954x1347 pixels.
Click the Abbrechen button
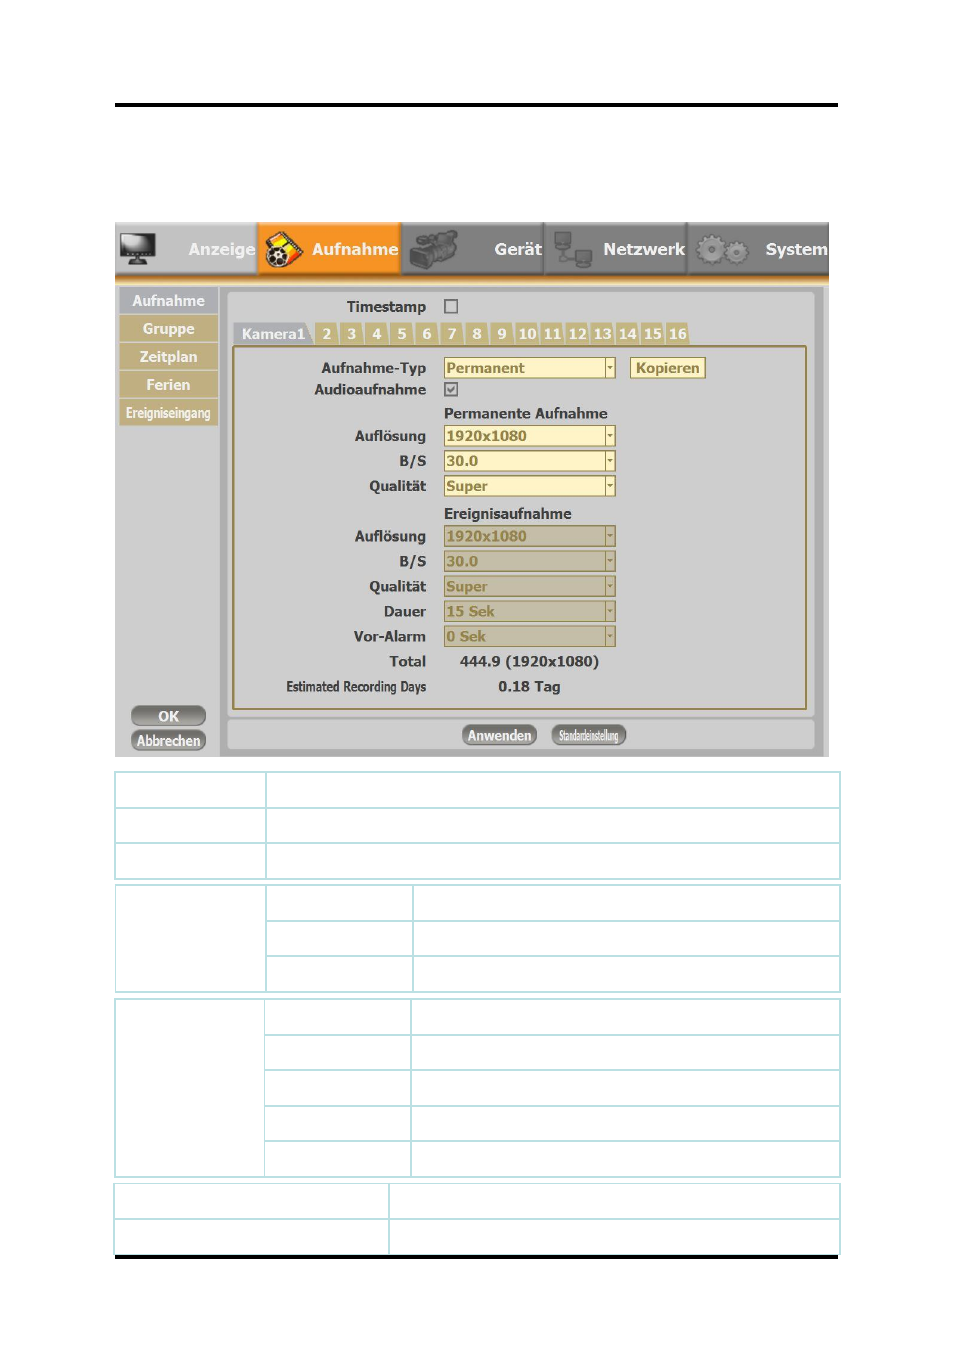click(x=168, y=741)
